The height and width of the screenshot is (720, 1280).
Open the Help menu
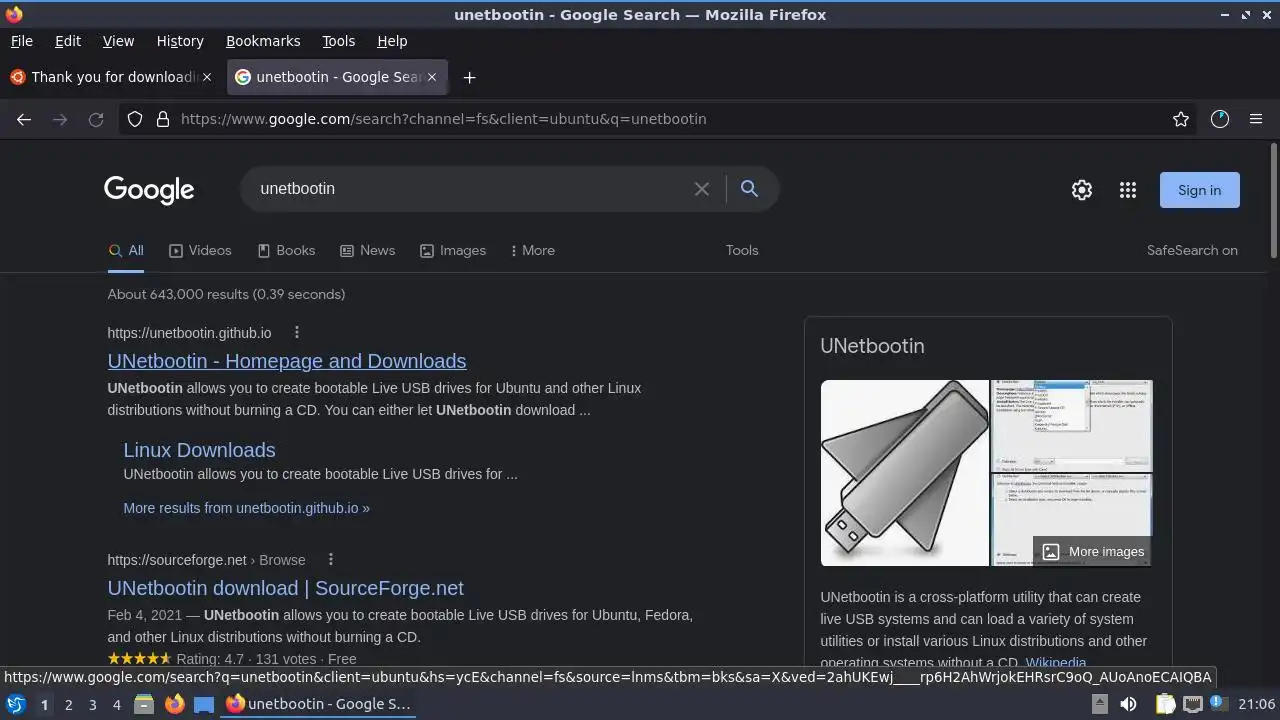[x=392, y=41]
